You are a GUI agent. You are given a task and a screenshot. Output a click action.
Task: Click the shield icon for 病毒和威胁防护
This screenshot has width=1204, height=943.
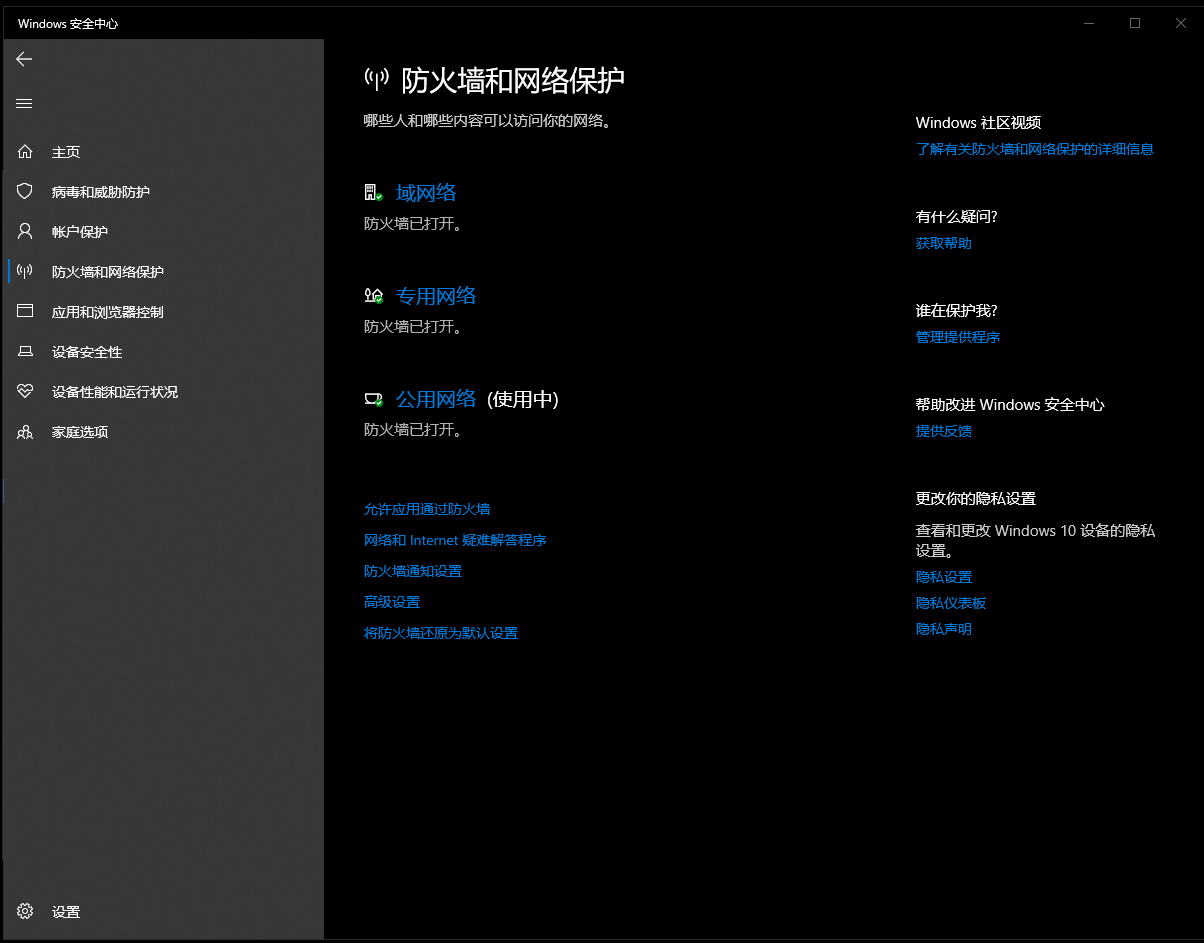[x=25, y=191]
